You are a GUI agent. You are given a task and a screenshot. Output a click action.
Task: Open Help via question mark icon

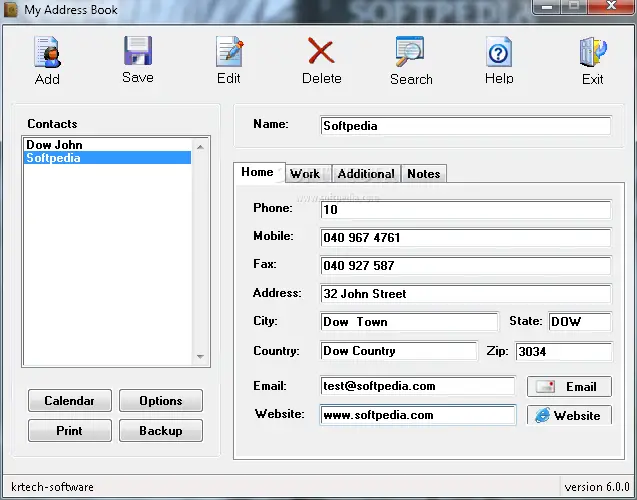pos(499,52)
